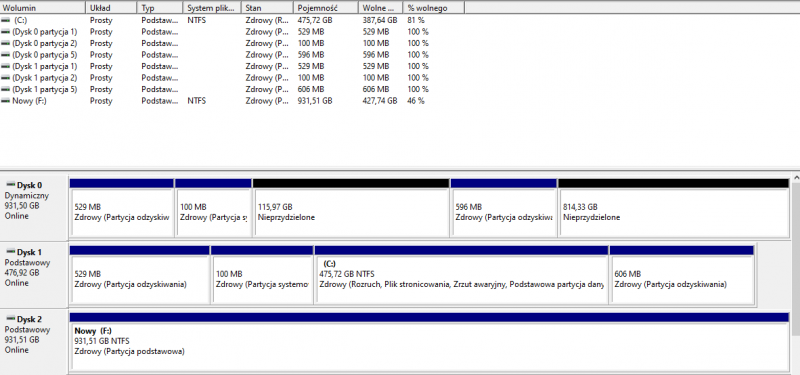Sort volumes by Stan column
Image resolution: width=800 pixels, height=375 pixels.
tap(267, 8)
